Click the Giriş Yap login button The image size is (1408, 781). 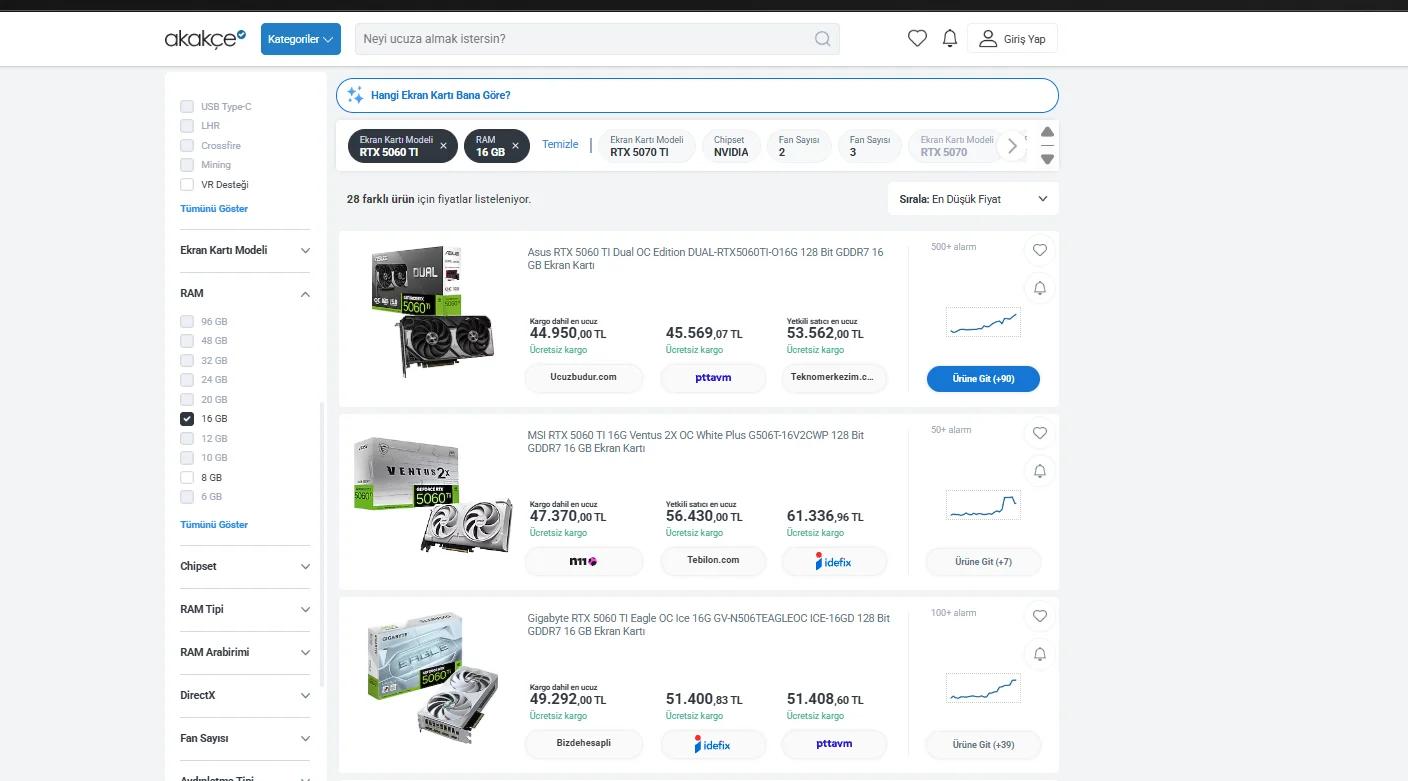tap(1012, 39)
